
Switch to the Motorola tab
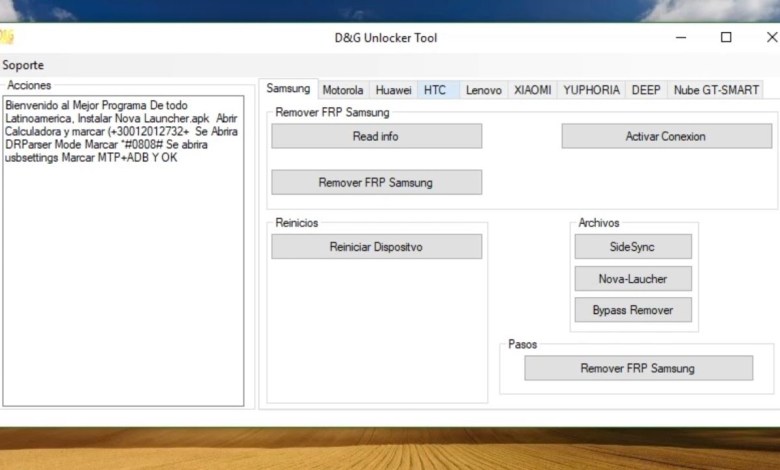pos(343,90)
